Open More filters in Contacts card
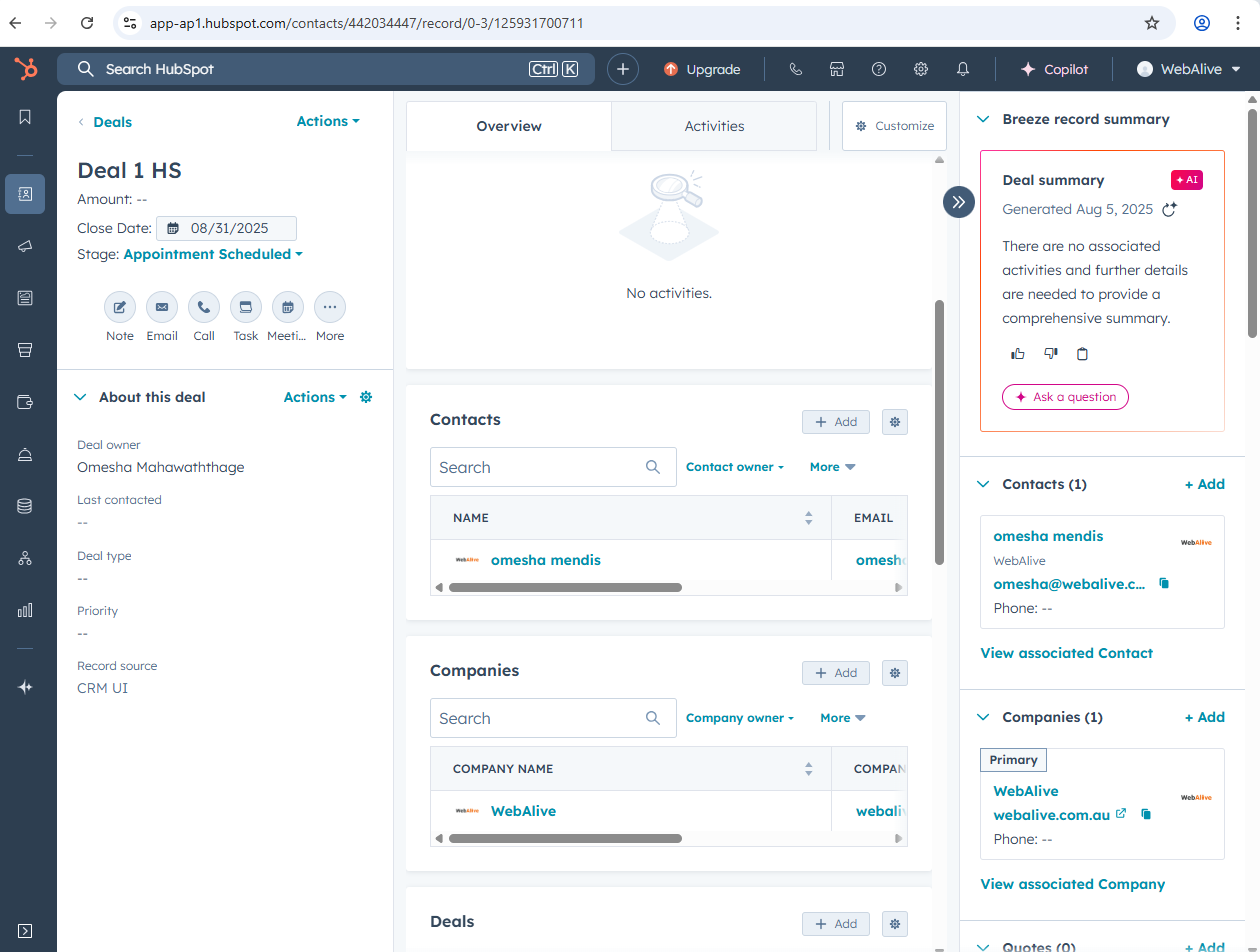 [833, 467]
